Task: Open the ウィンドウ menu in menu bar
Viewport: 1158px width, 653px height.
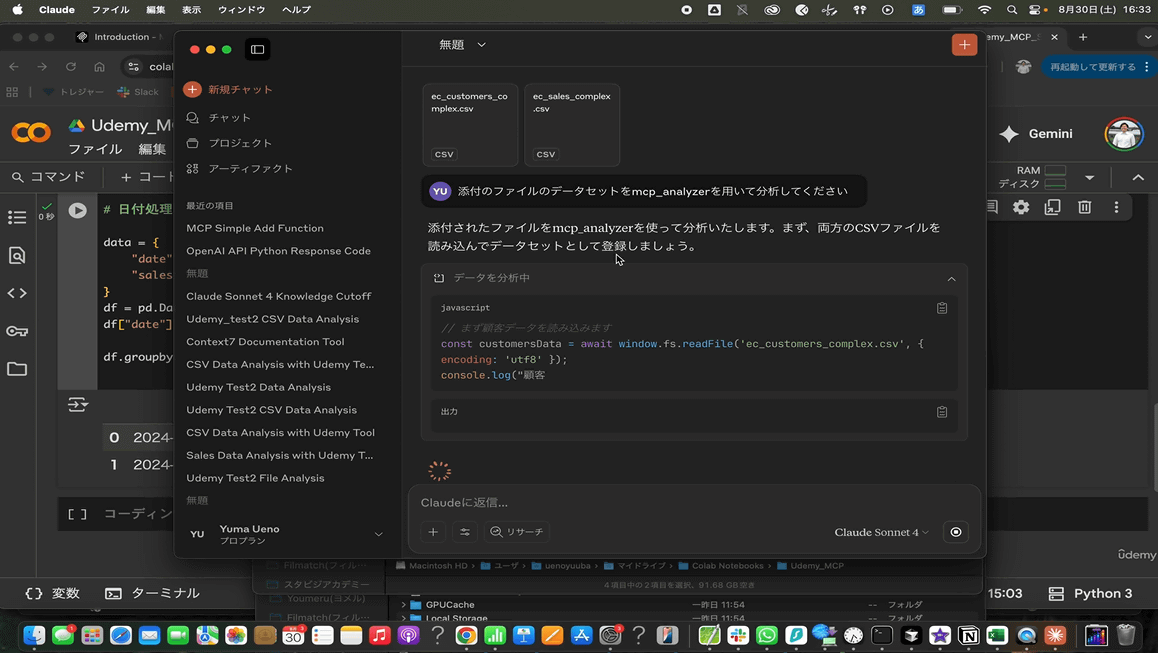Action: coord(241,9)
